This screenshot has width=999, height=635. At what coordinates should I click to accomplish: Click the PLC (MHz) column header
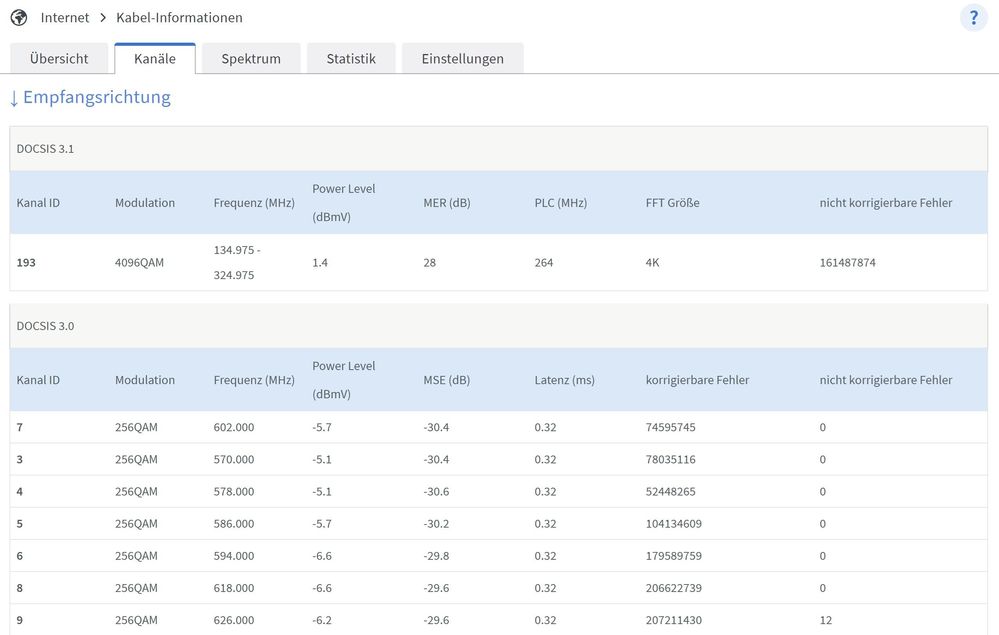(x=561, y=203)
